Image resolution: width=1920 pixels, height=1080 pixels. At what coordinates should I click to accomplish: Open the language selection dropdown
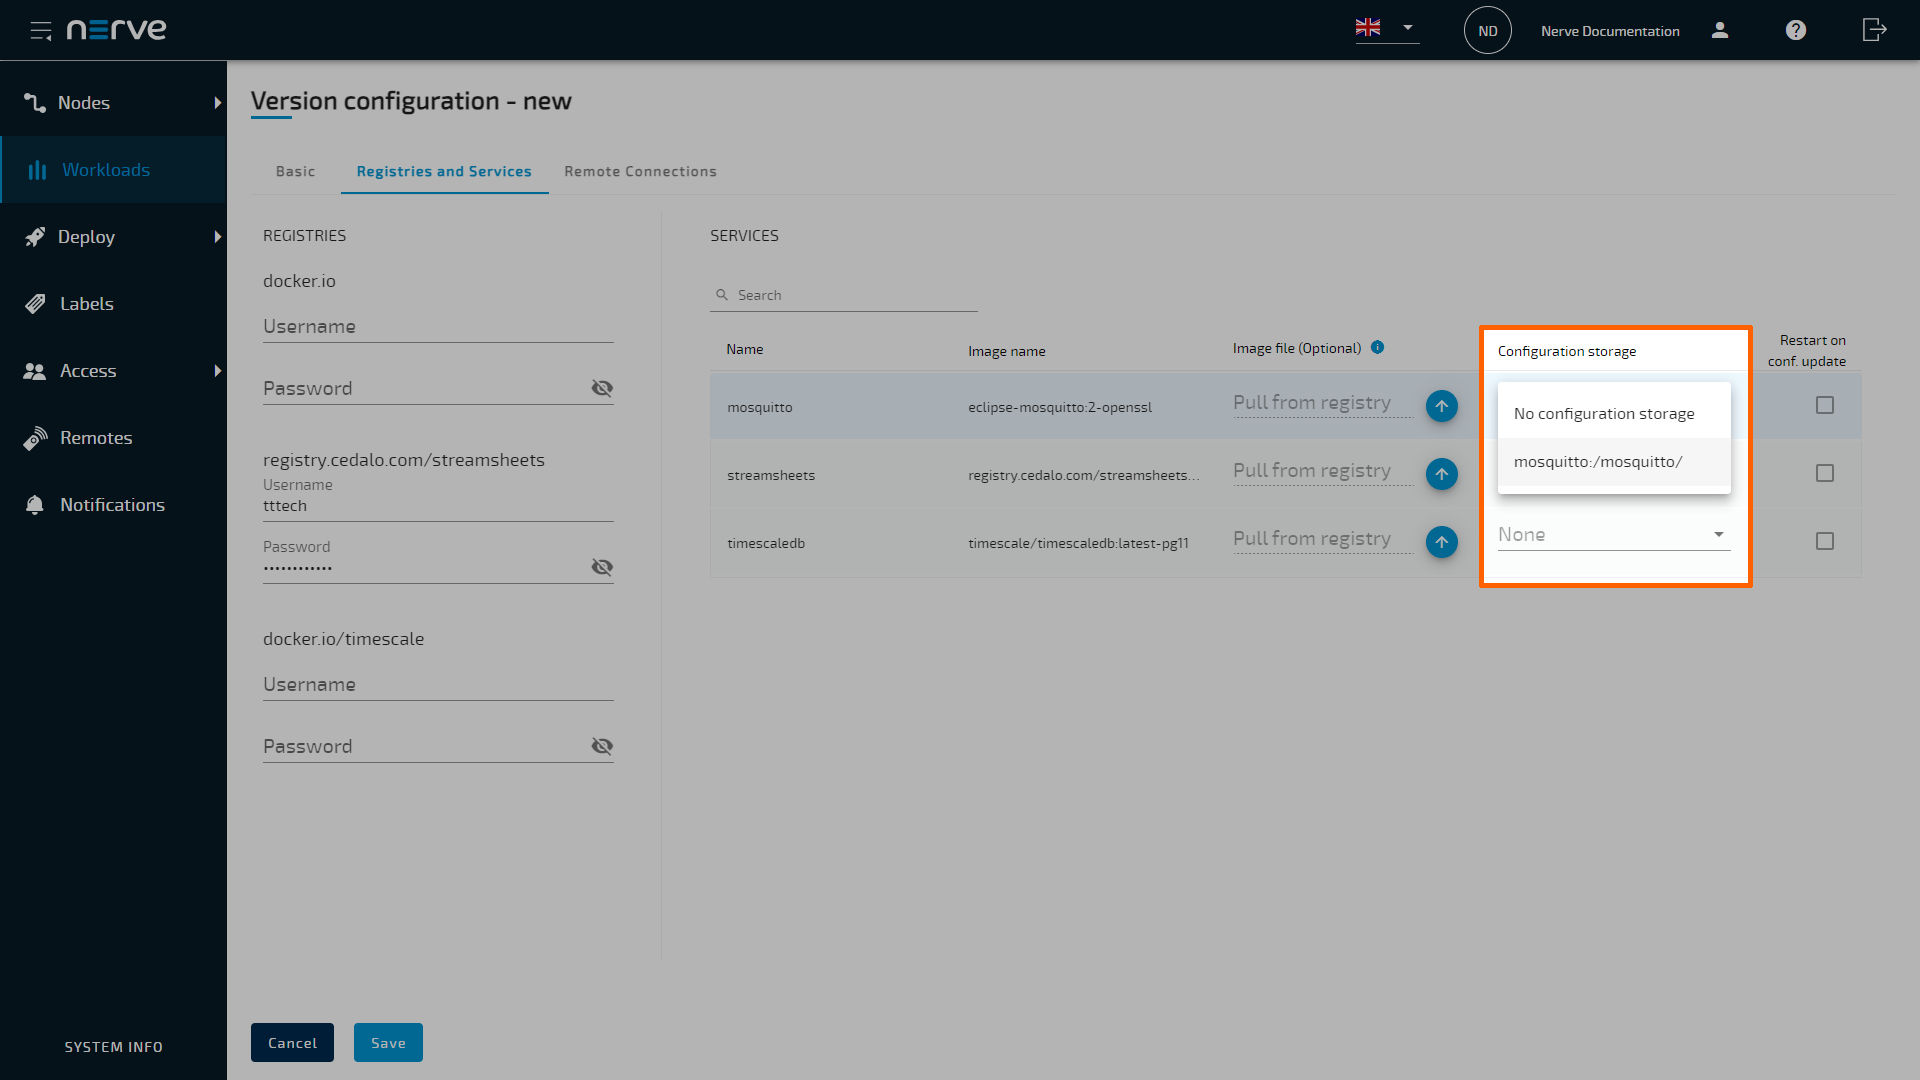point(1406,28)
